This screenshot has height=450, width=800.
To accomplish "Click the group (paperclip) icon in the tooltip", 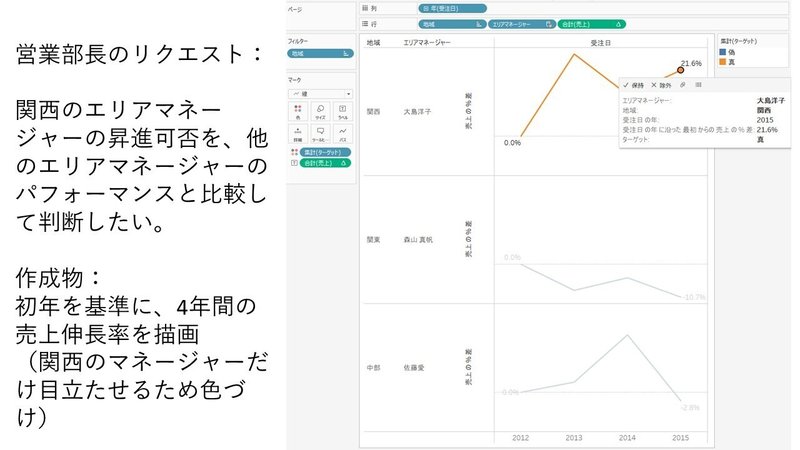I will 683,85.
